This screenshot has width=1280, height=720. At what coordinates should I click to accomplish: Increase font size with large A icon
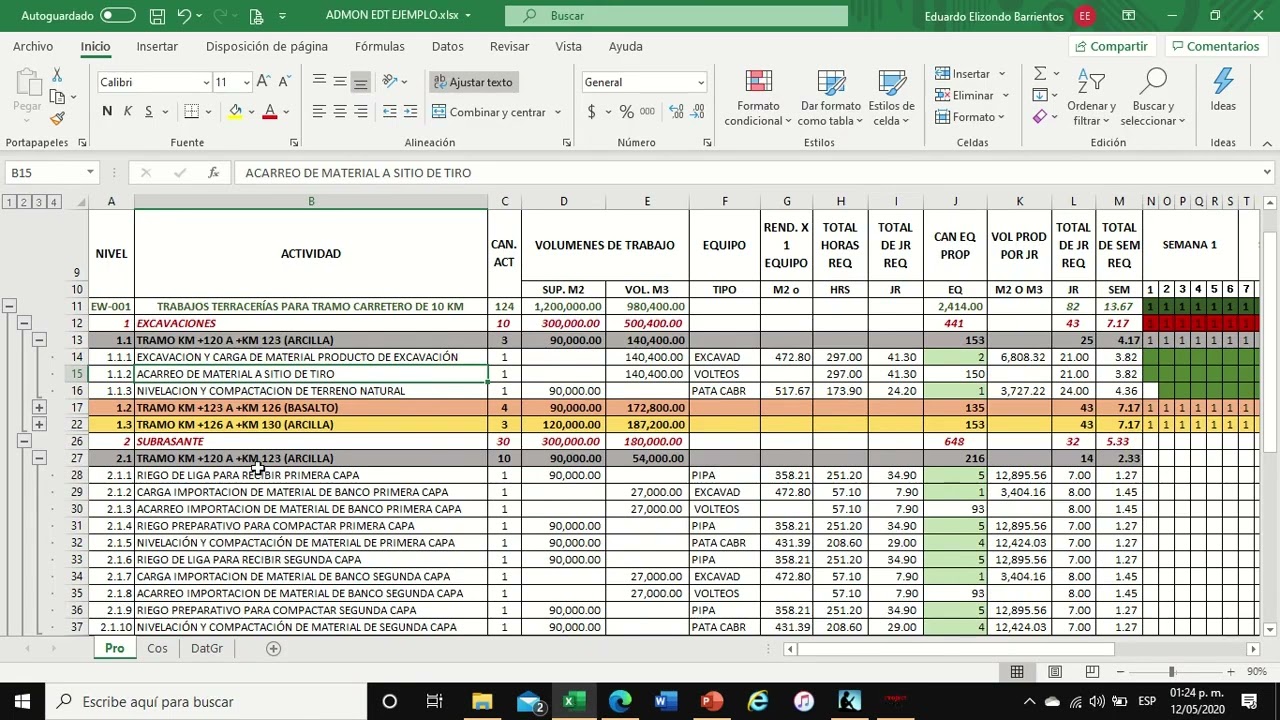click(262, 82)
